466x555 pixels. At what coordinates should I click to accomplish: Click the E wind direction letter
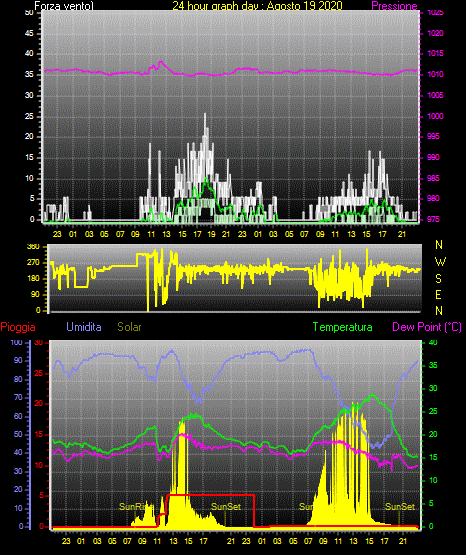click(438, 294)
